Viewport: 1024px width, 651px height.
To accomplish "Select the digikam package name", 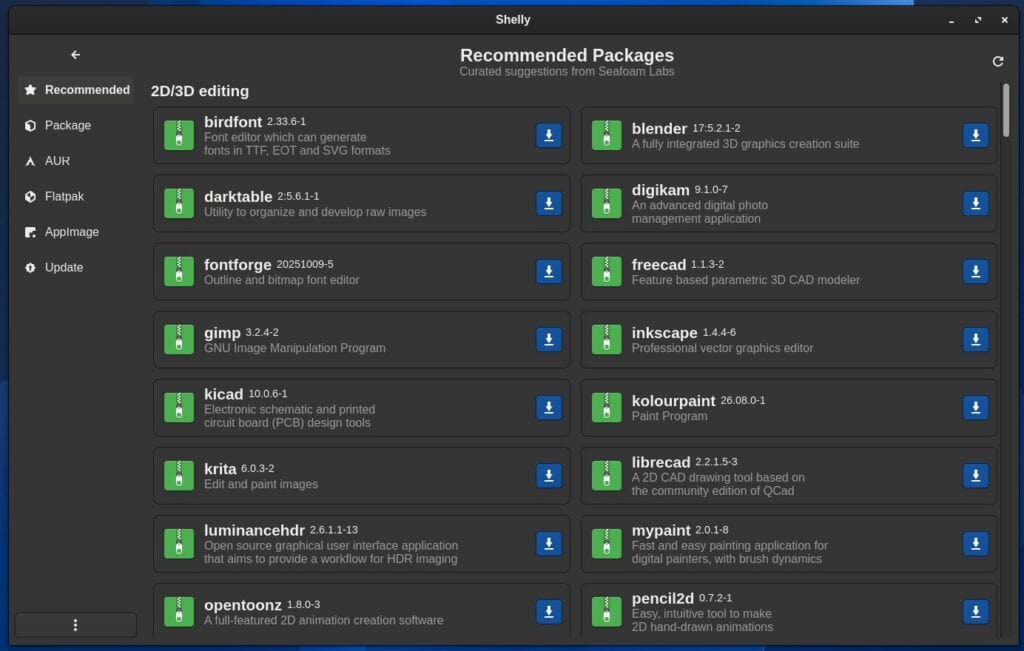I will (660, 190).
